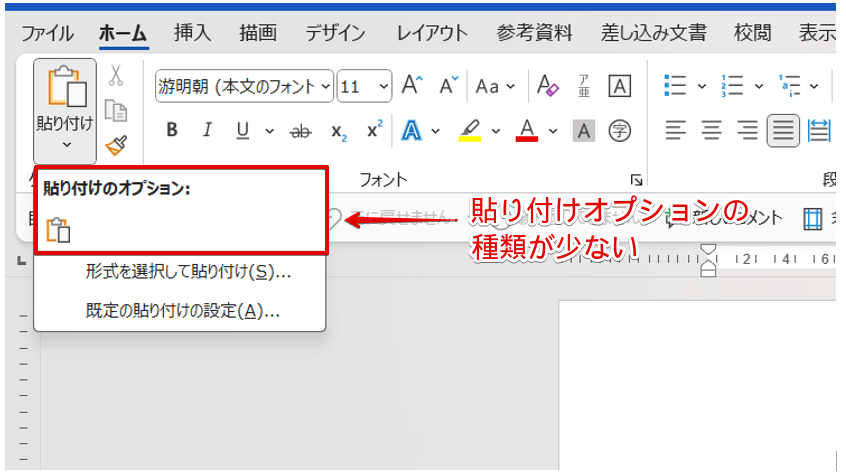Toggle bold formatting

point(172,130)
